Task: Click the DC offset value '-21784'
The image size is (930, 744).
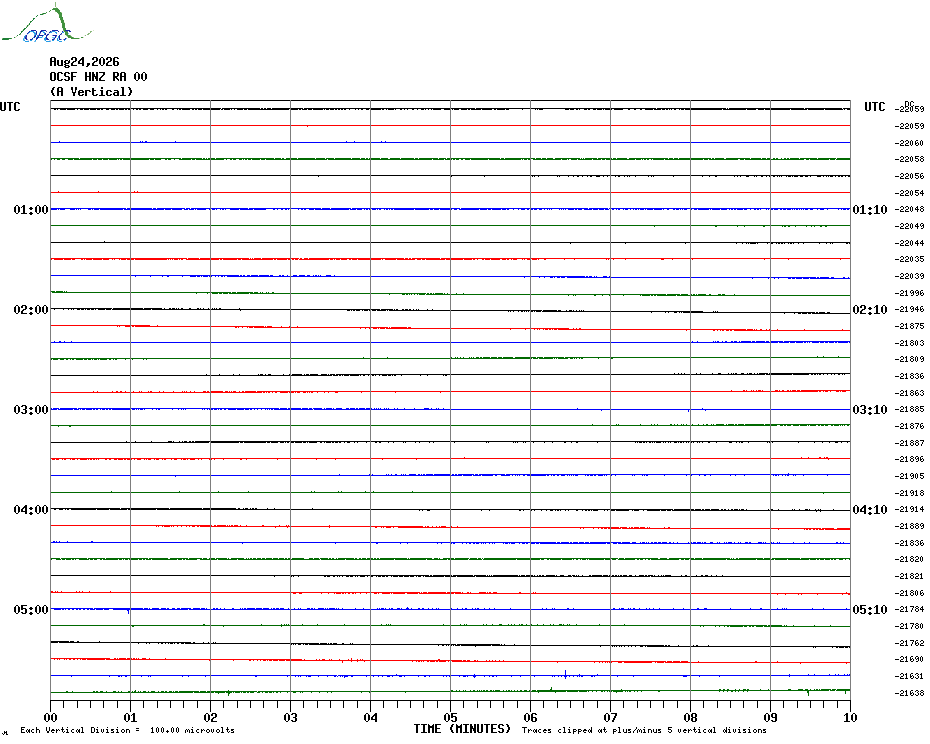Action: click(x=909, y=609)
